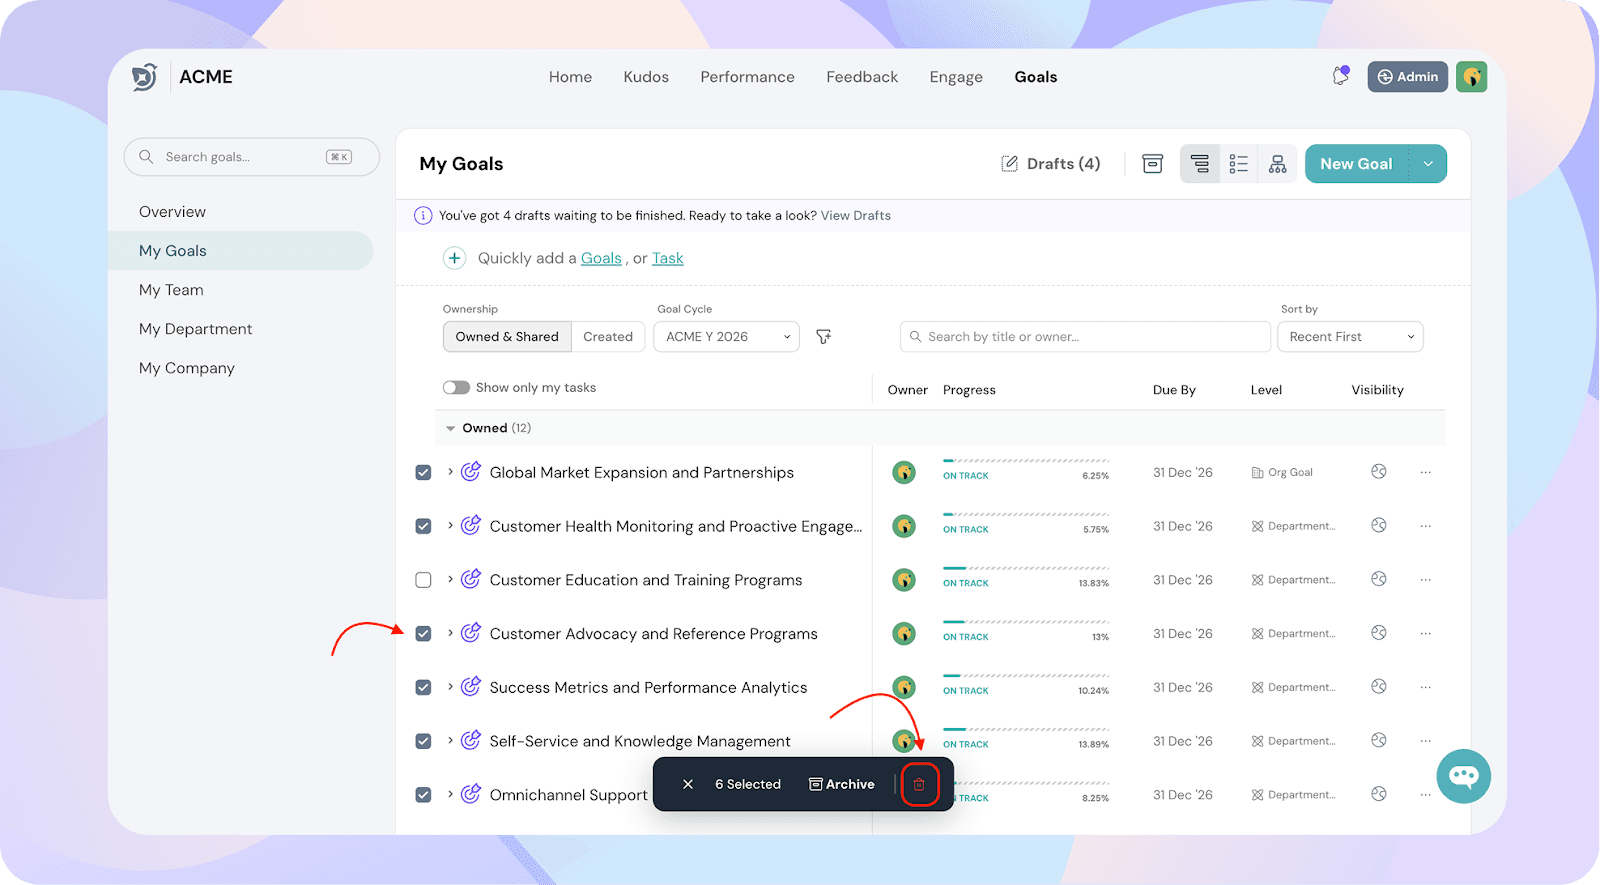Click the archive box icon in header

(1152, 164)
